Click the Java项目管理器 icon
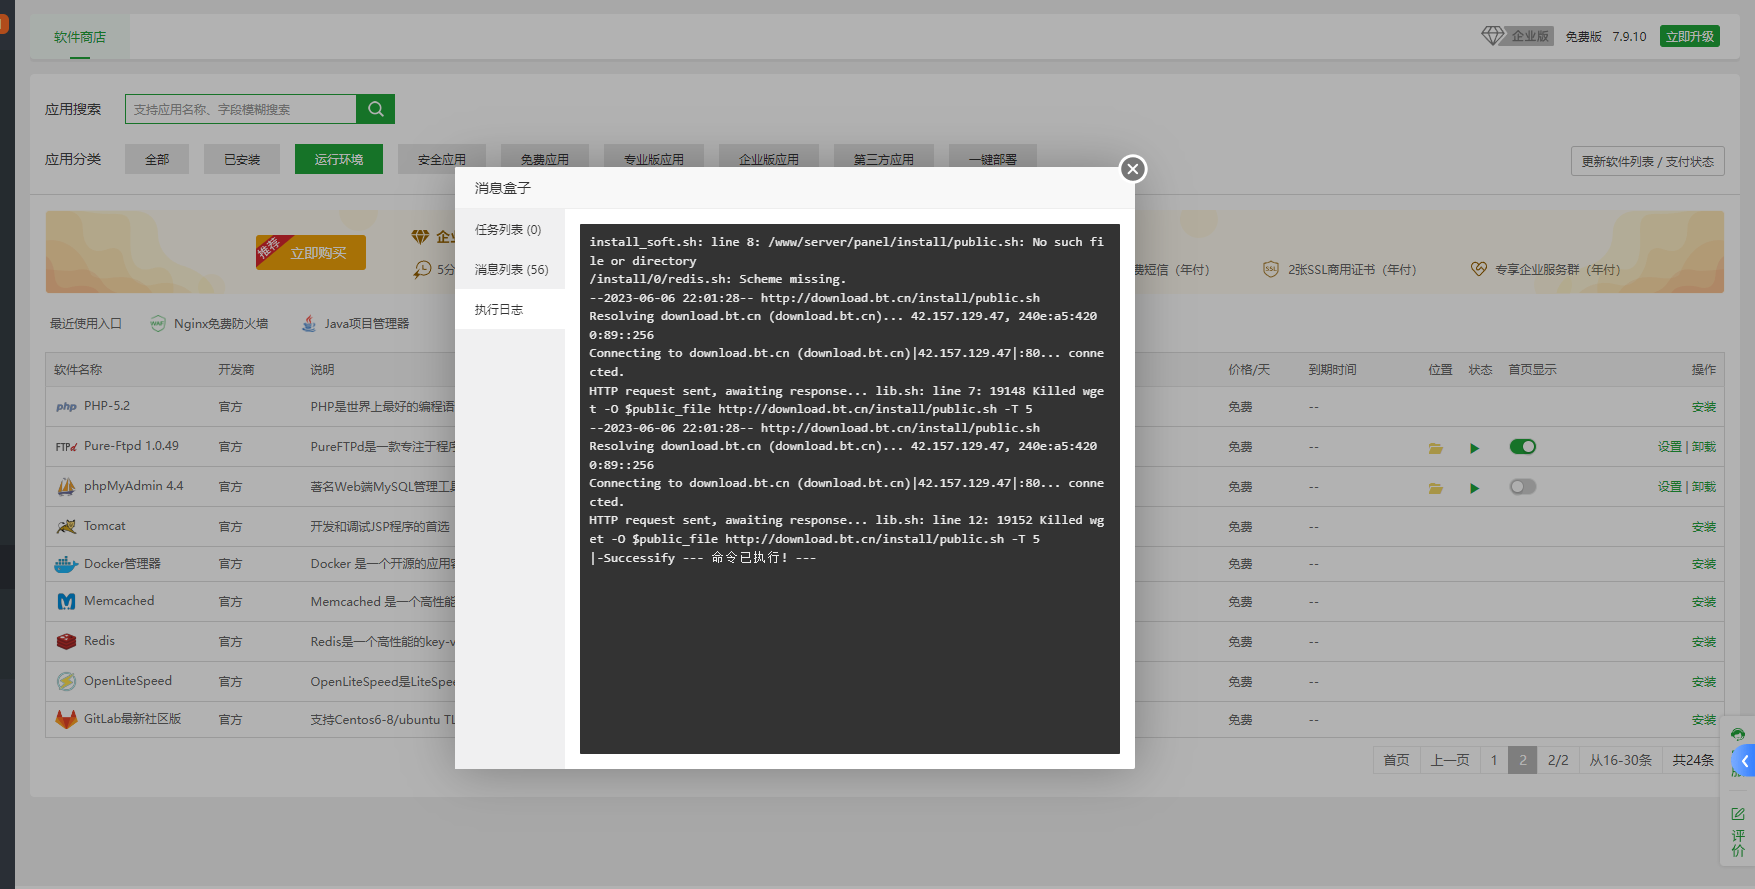This screenshot has height=889, width=1755. point(308,323)
